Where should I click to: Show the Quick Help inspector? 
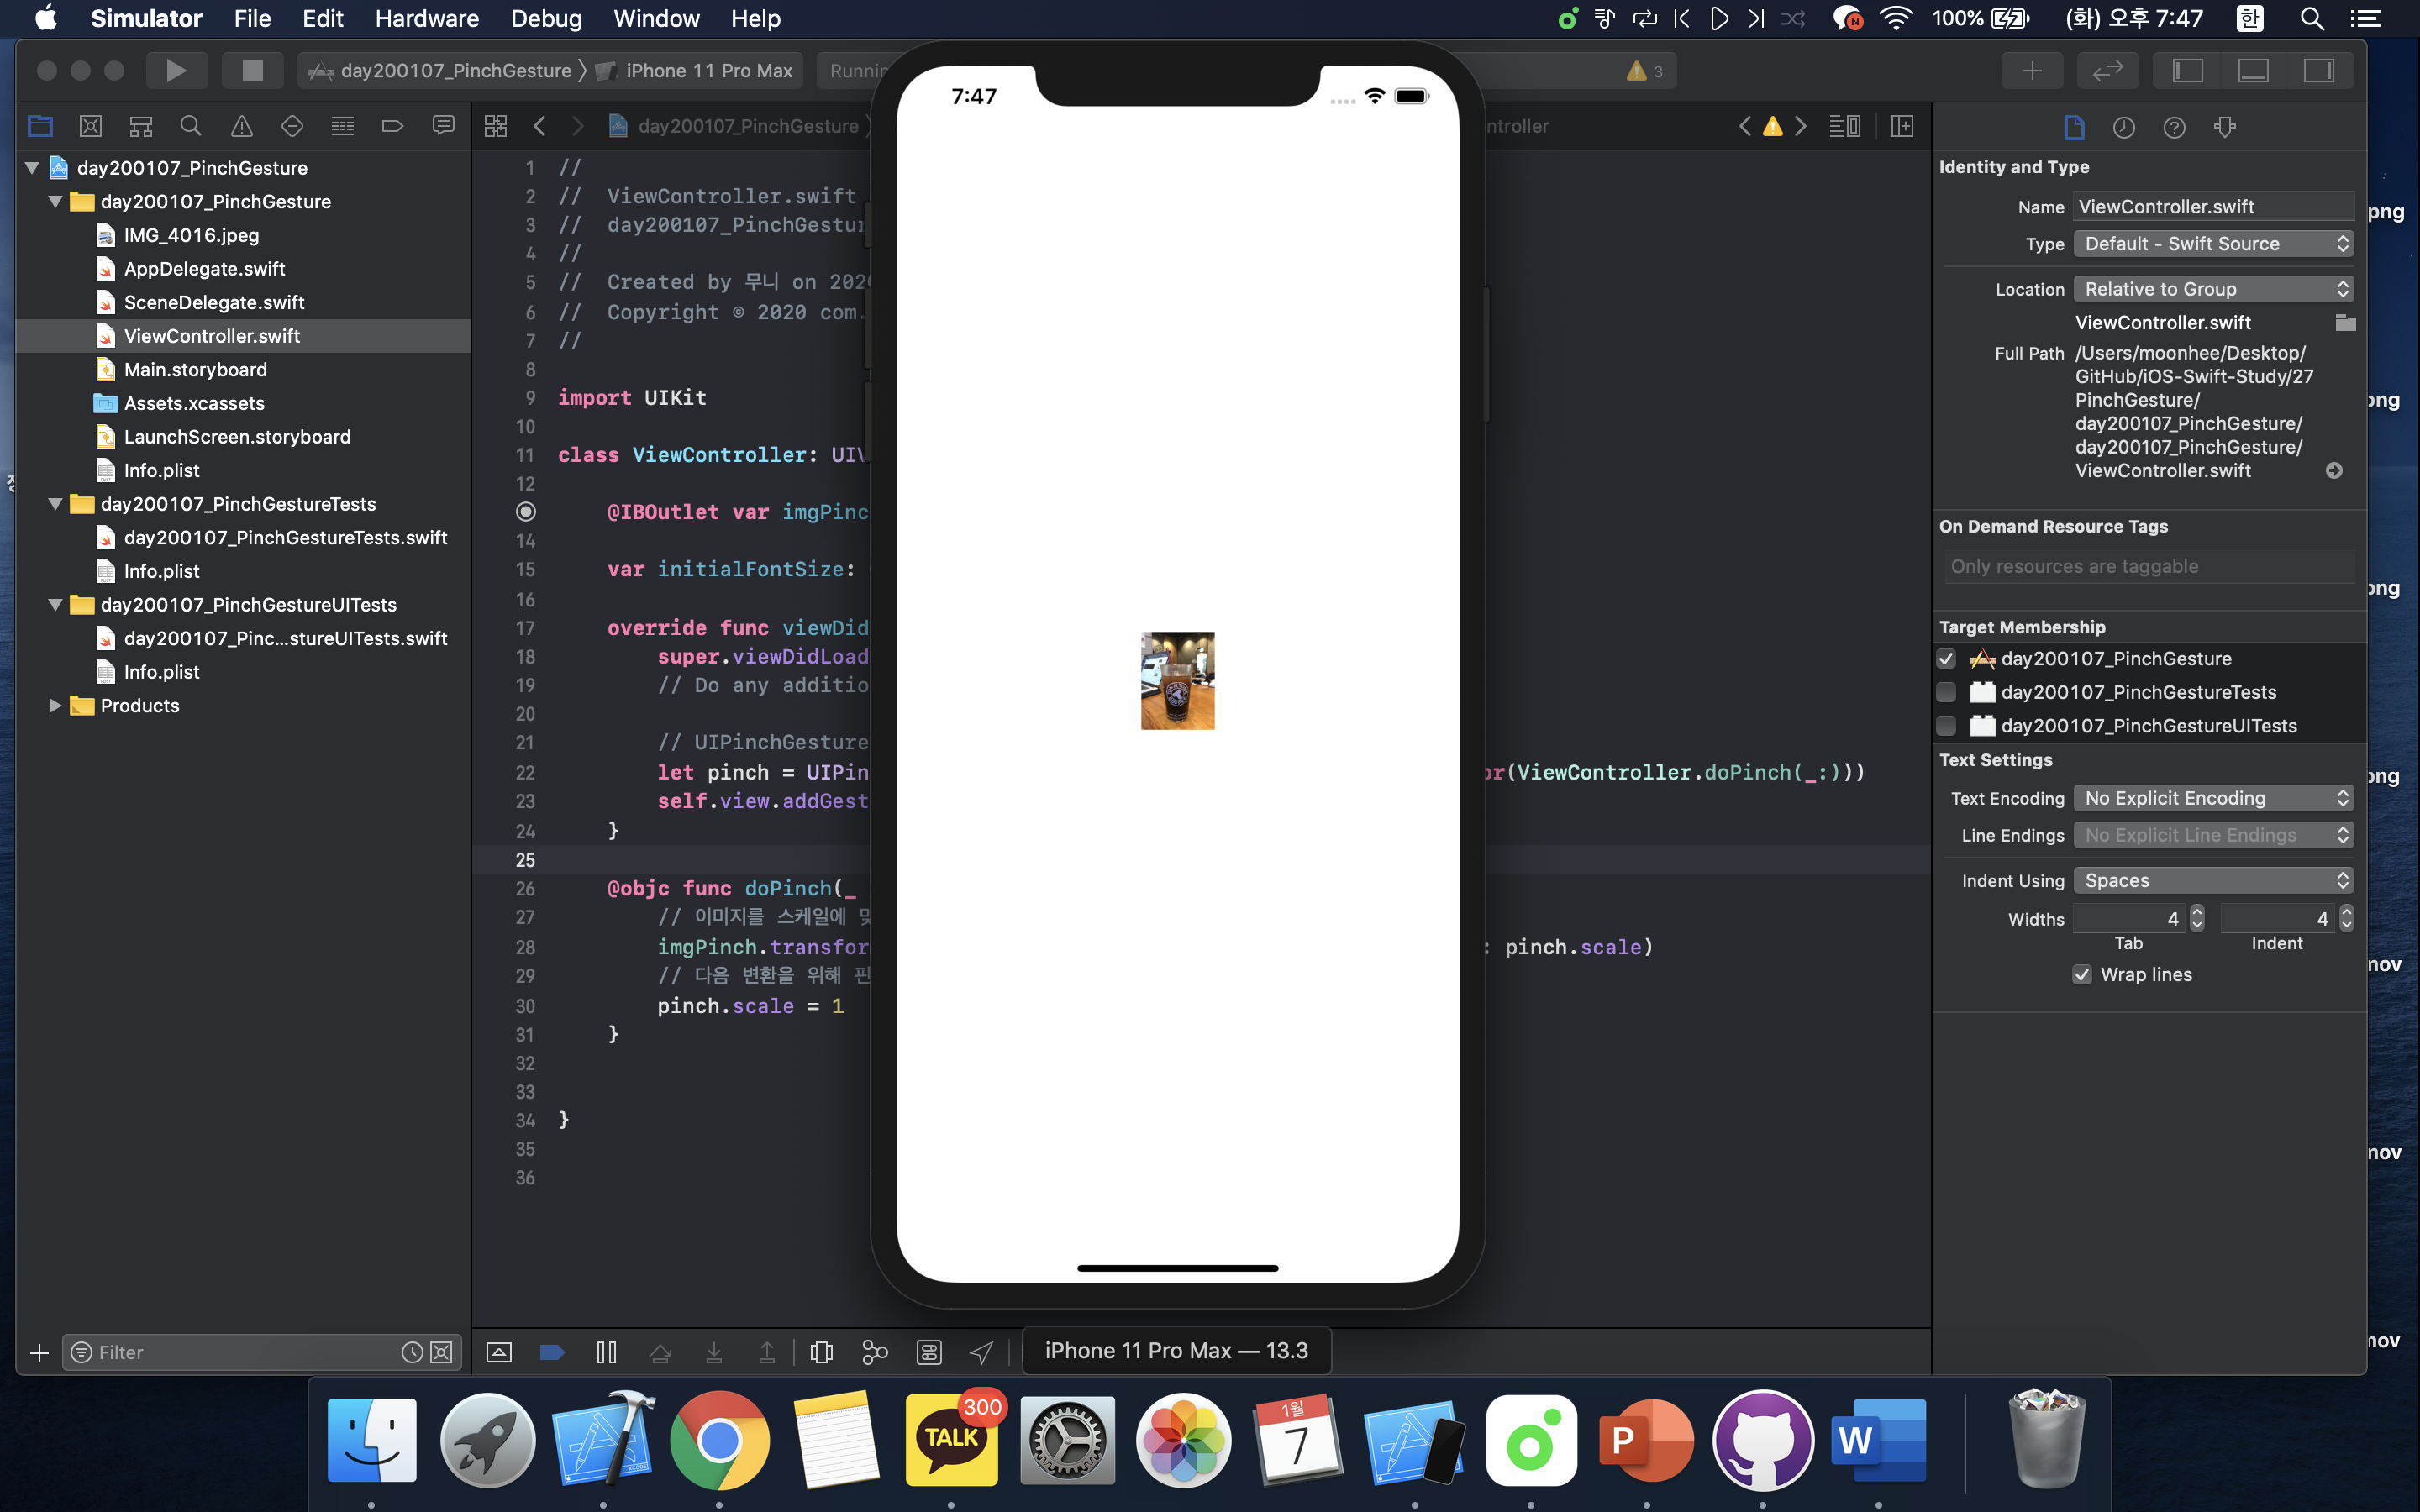coord(2174,127)
